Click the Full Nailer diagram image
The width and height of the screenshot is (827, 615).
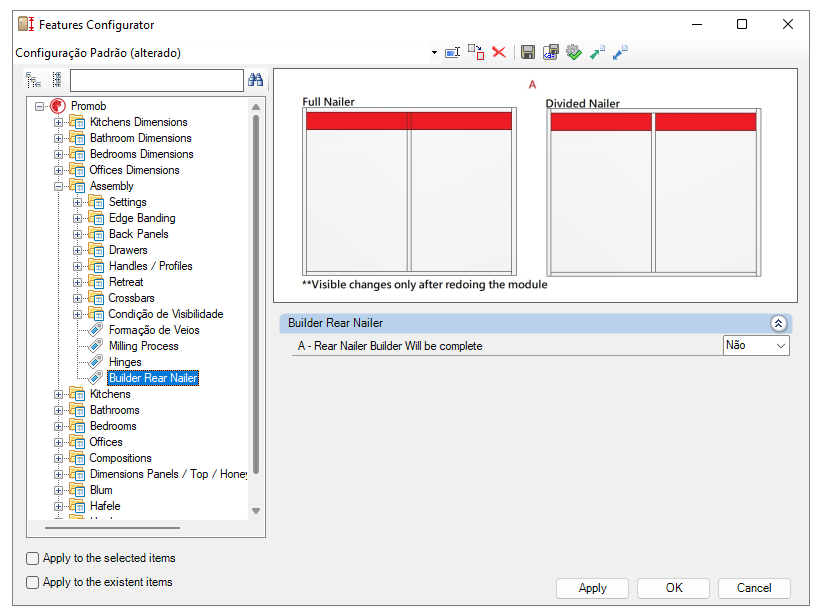coord(409,191)
